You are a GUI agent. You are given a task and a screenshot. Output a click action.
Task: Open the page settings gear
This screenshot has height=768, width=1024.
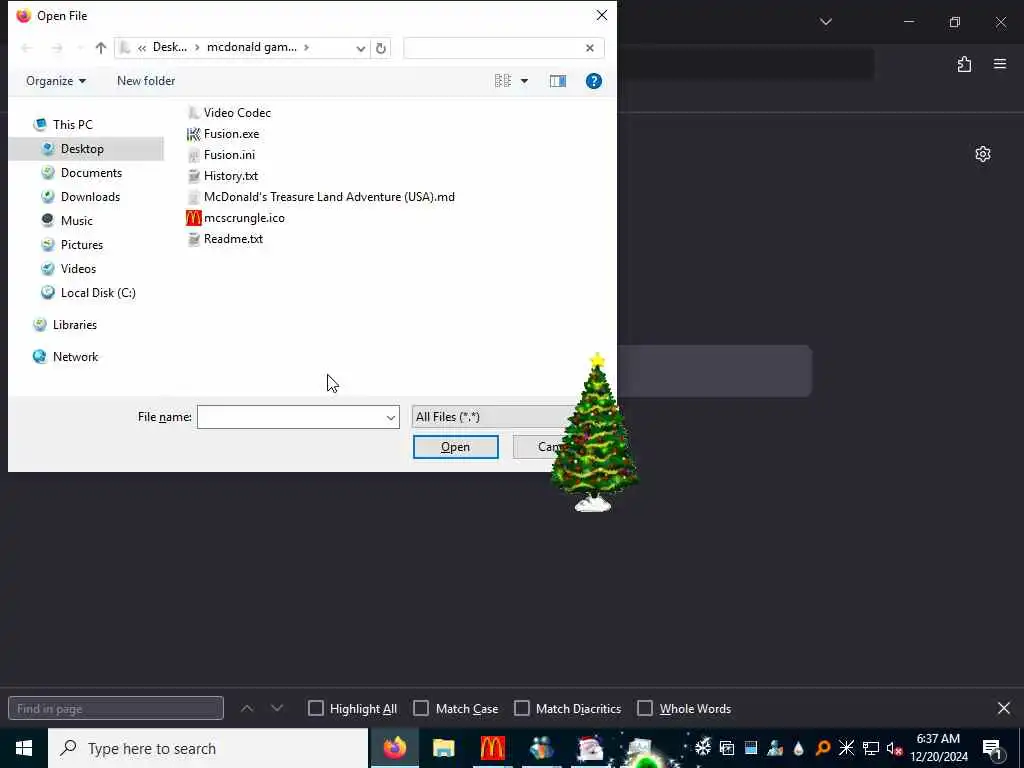tap(983, 154)
